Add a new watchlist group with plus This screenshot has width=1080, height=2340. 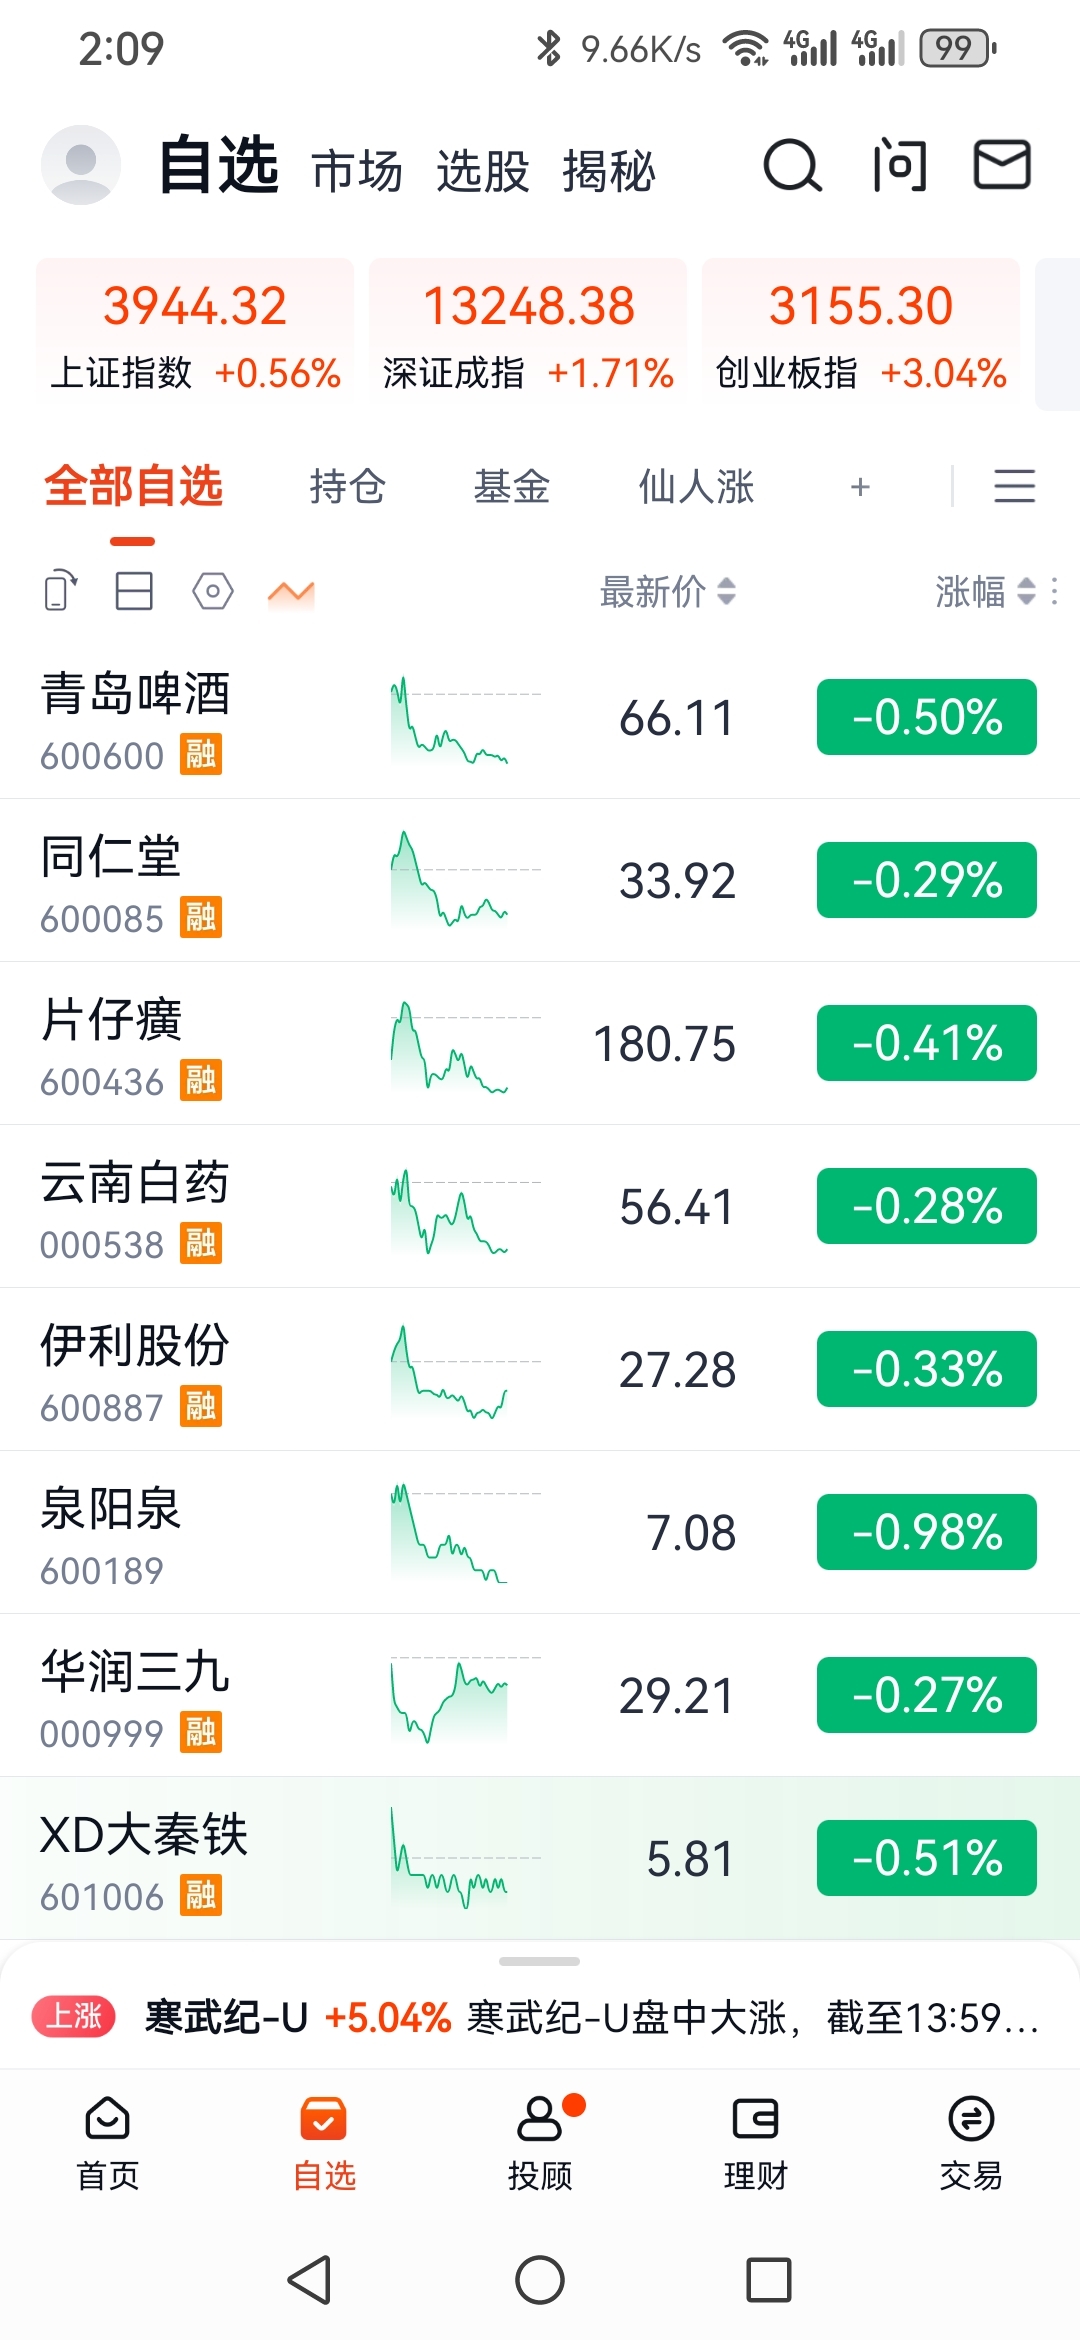[860, 487]
